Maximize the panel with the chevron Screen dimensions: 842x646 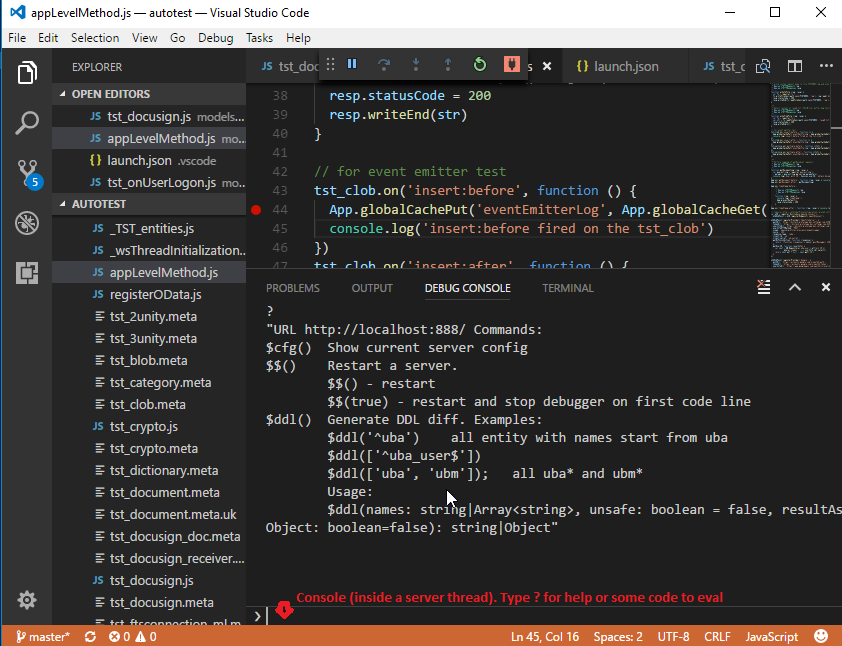[x=794, y=287]
